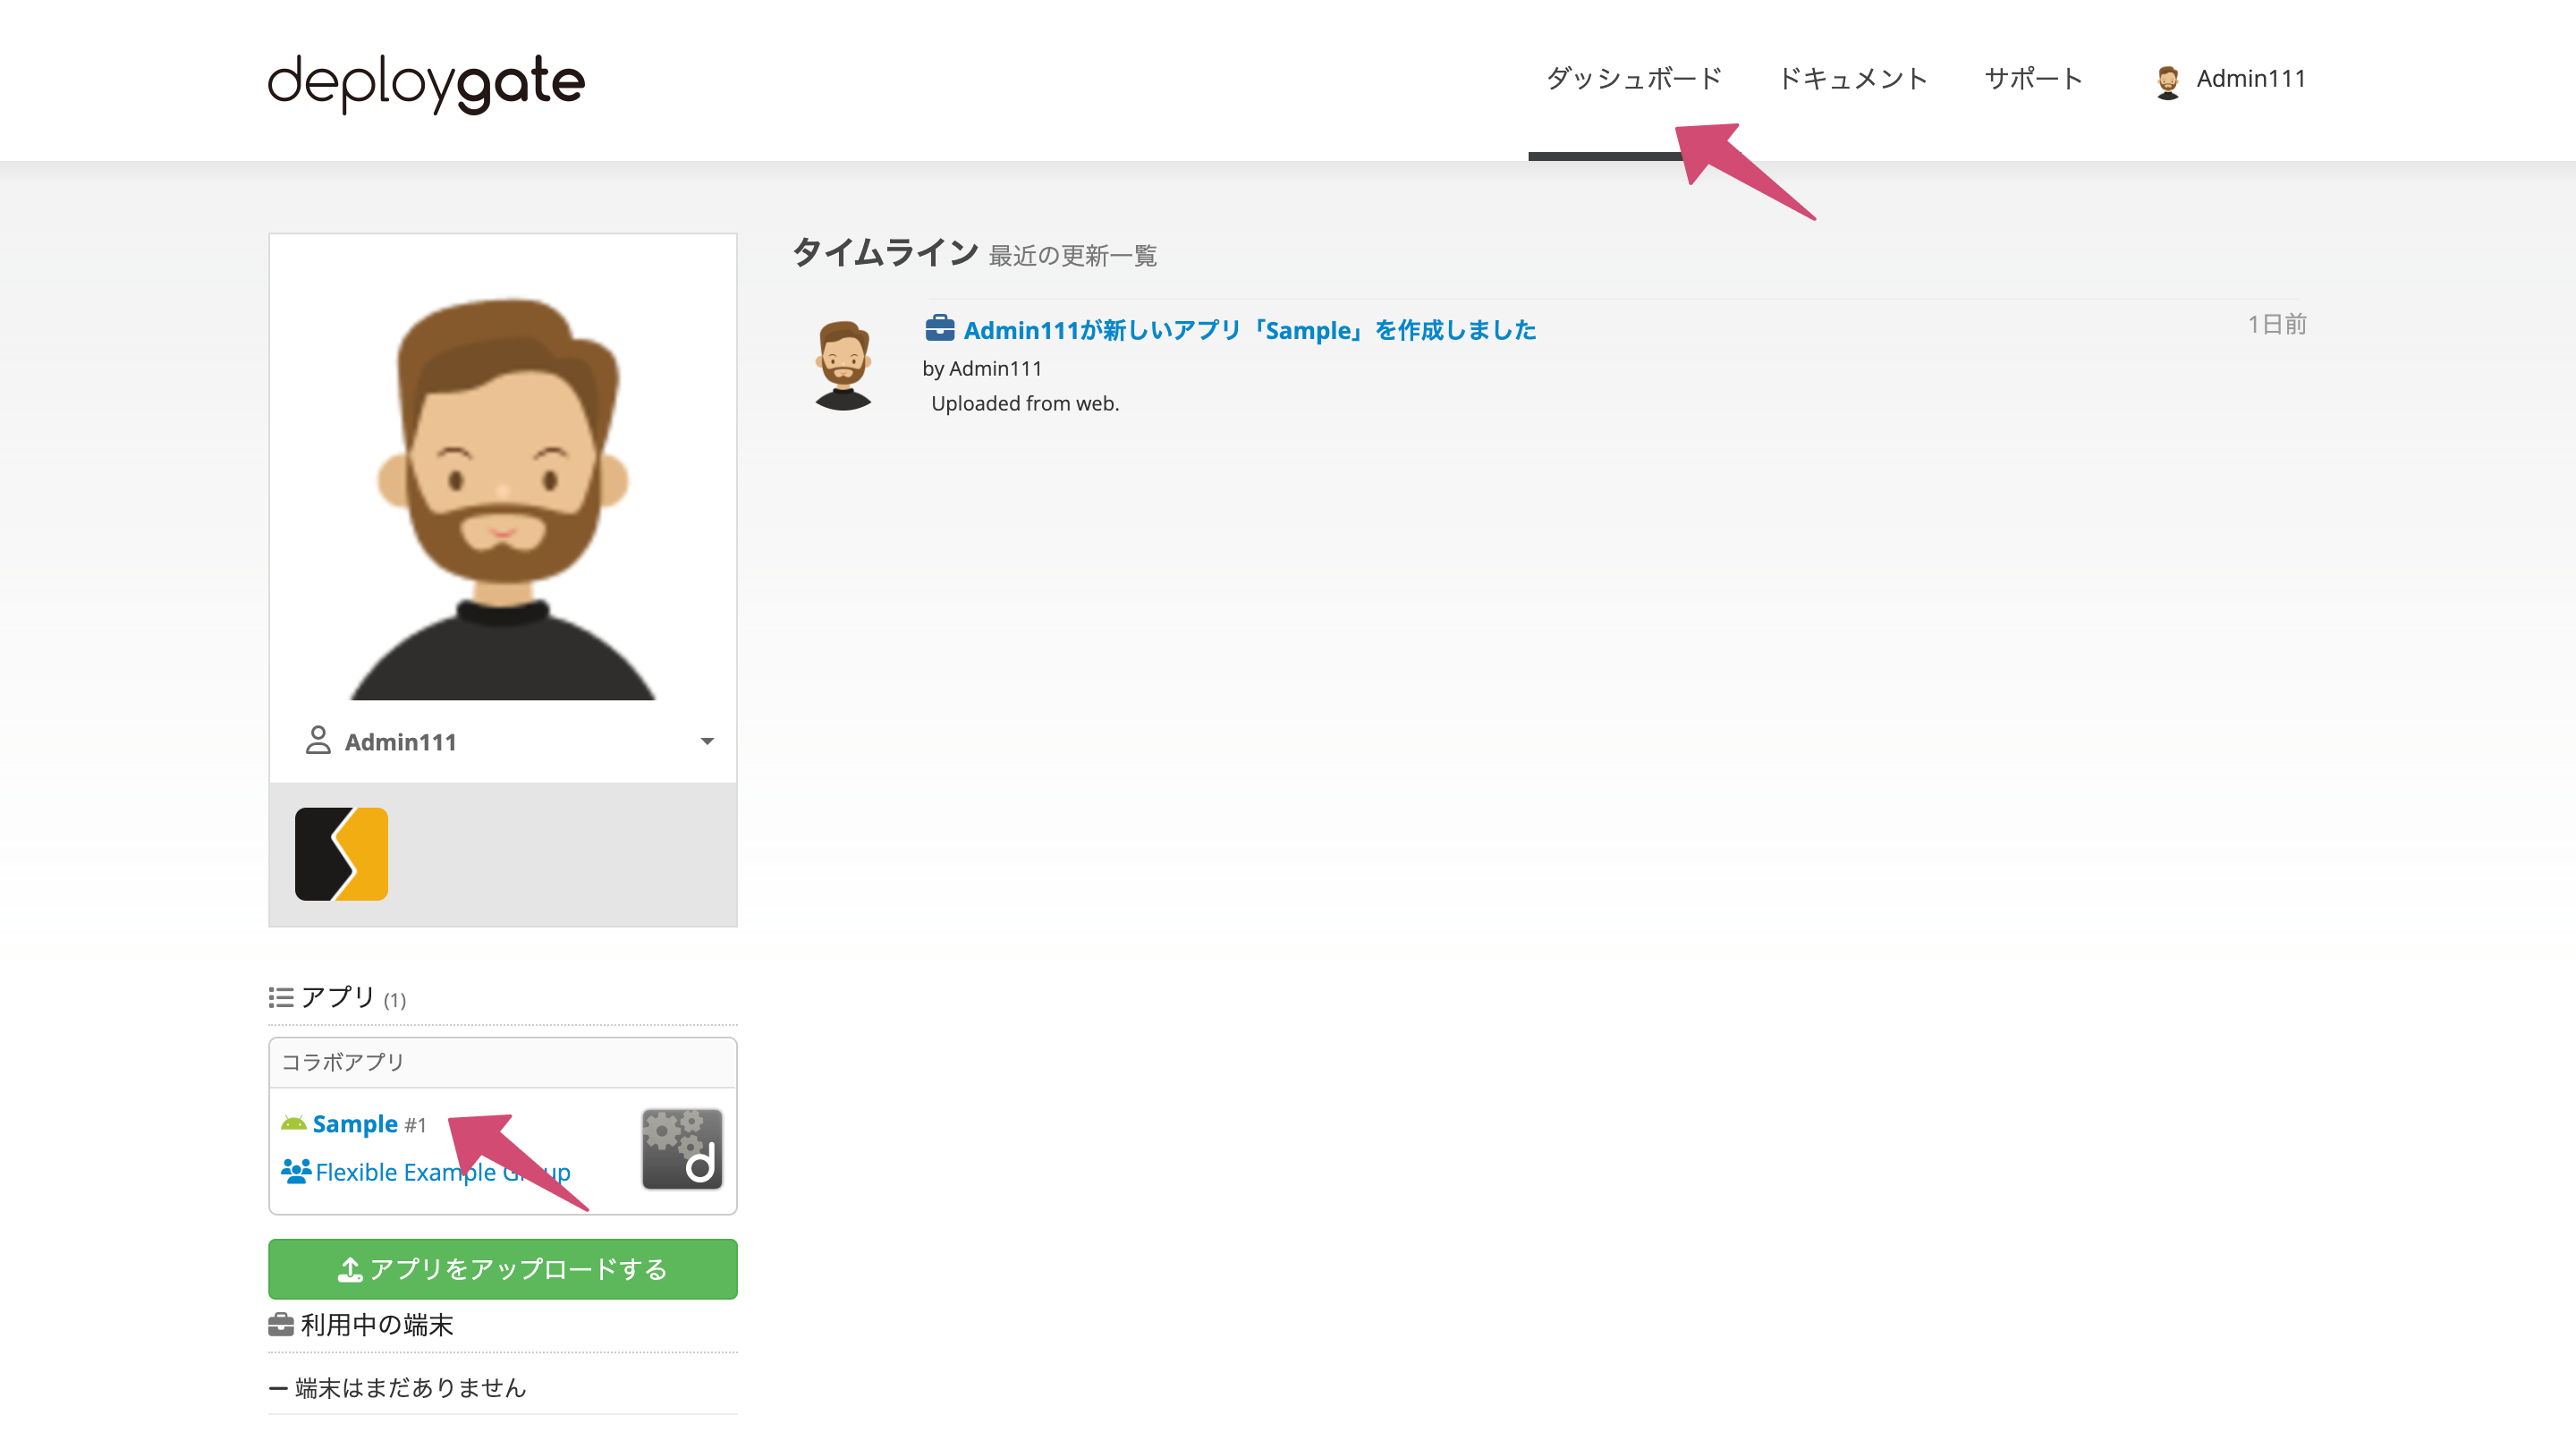2576x1449 pixels.
Task: Click the person icon next to Admin111
Action: 318,741
